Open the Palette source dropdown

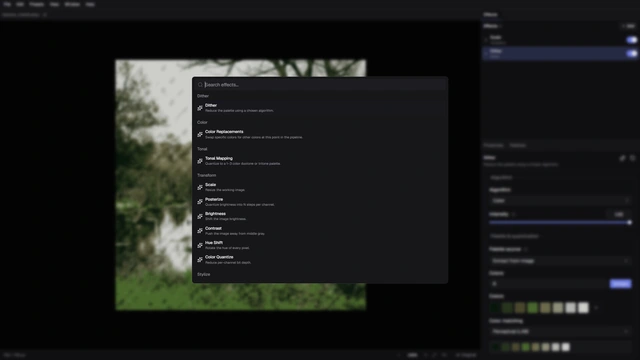tap(560, 260)
